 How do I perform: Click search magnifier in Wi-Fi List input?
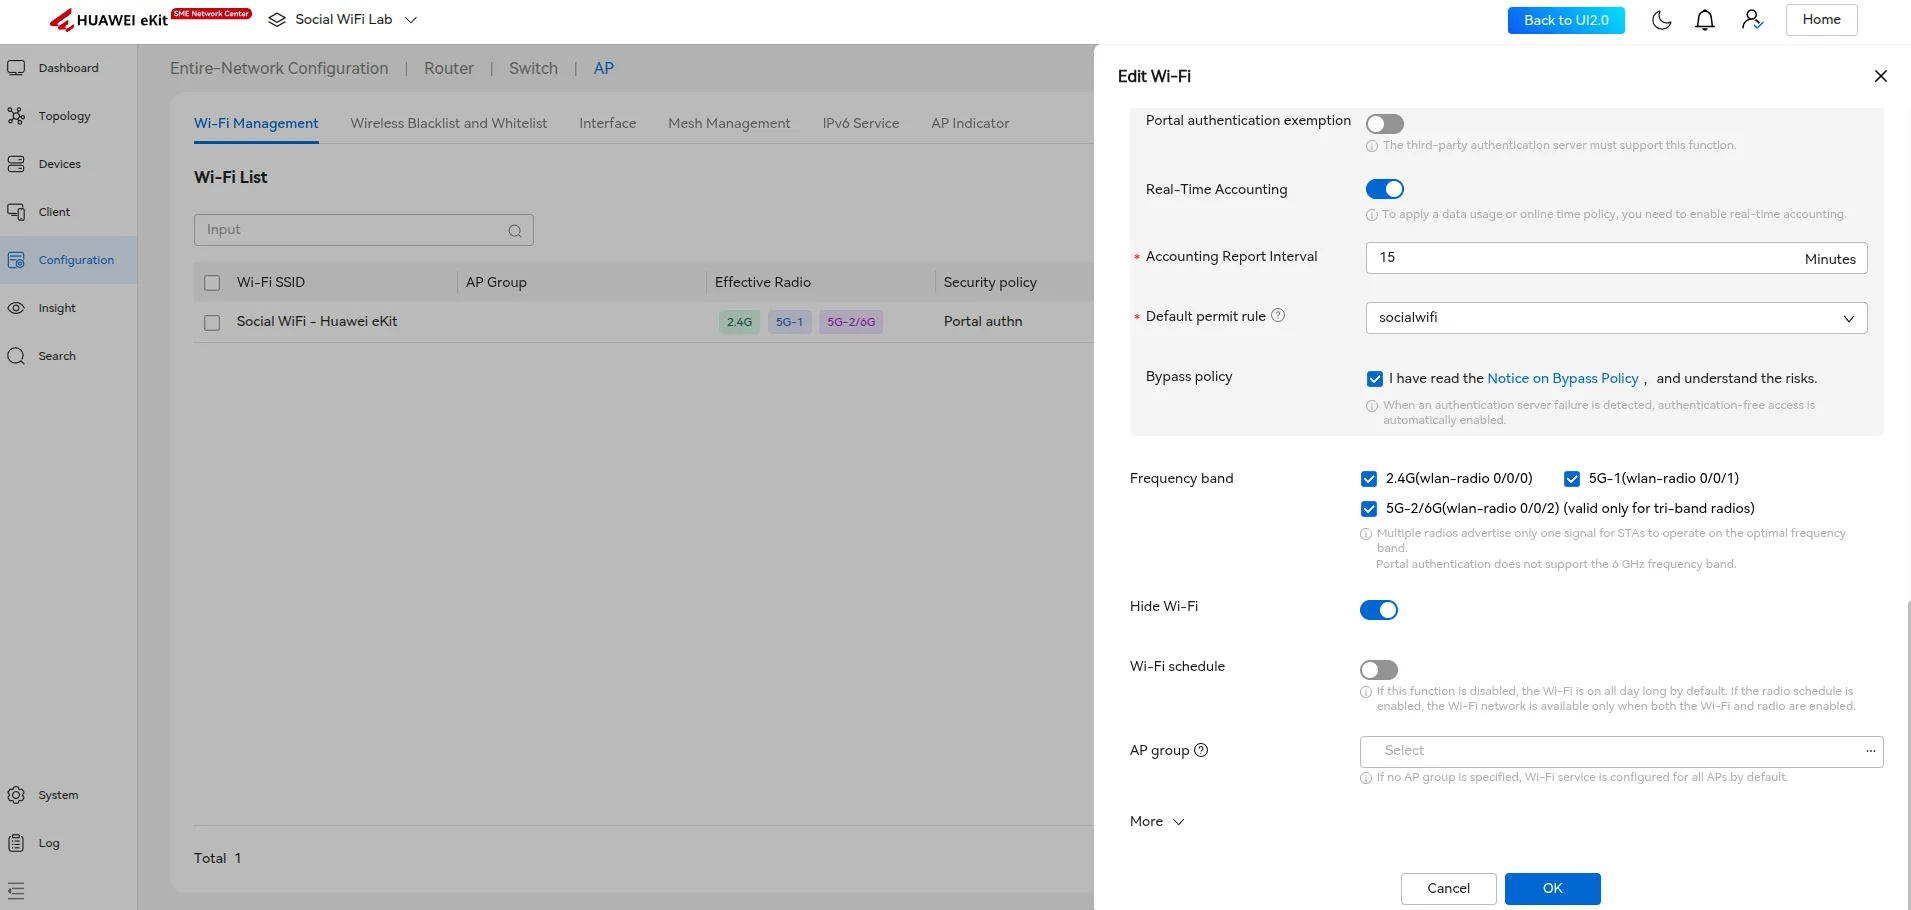click(x=515, y=231)
